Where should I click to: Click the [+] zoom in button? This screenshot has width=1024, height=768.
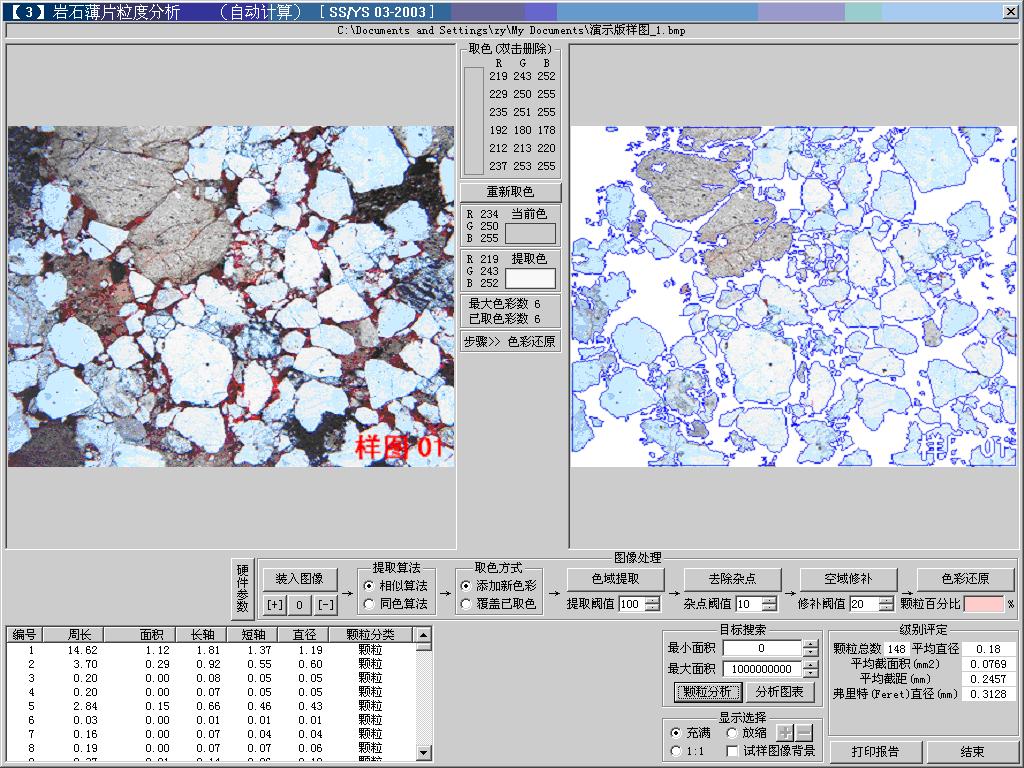coord(274,605)
